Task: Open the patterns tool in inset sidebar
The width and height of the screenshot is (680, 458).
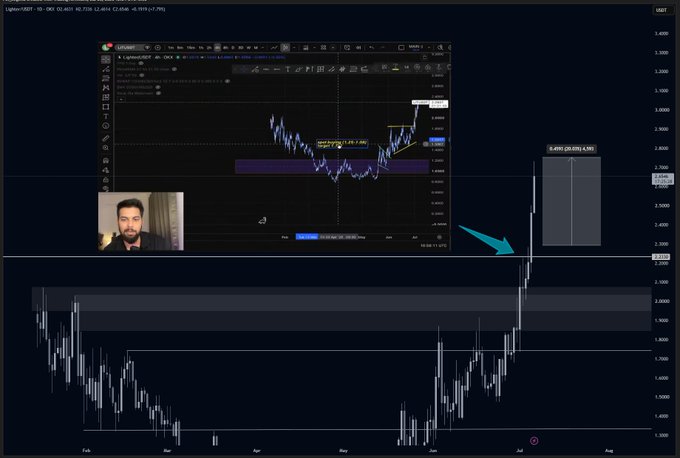Action: pos(106,88)
